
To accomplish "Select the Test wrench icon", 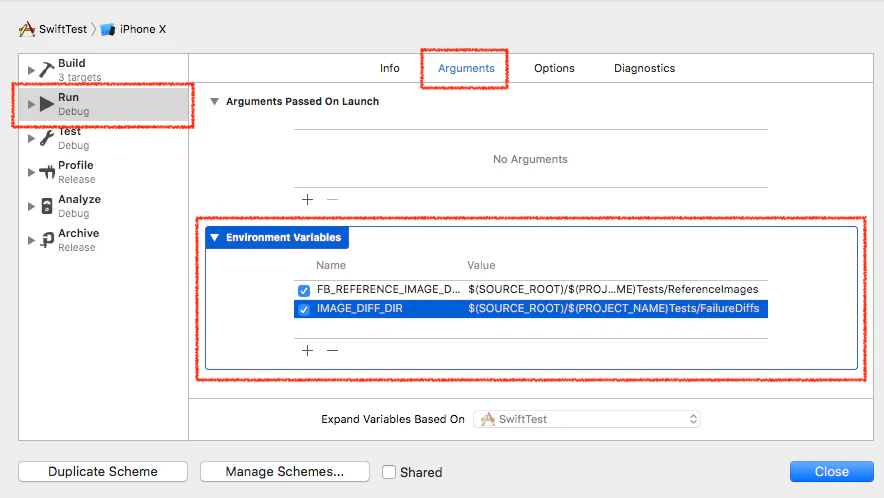I will [47, 138].
